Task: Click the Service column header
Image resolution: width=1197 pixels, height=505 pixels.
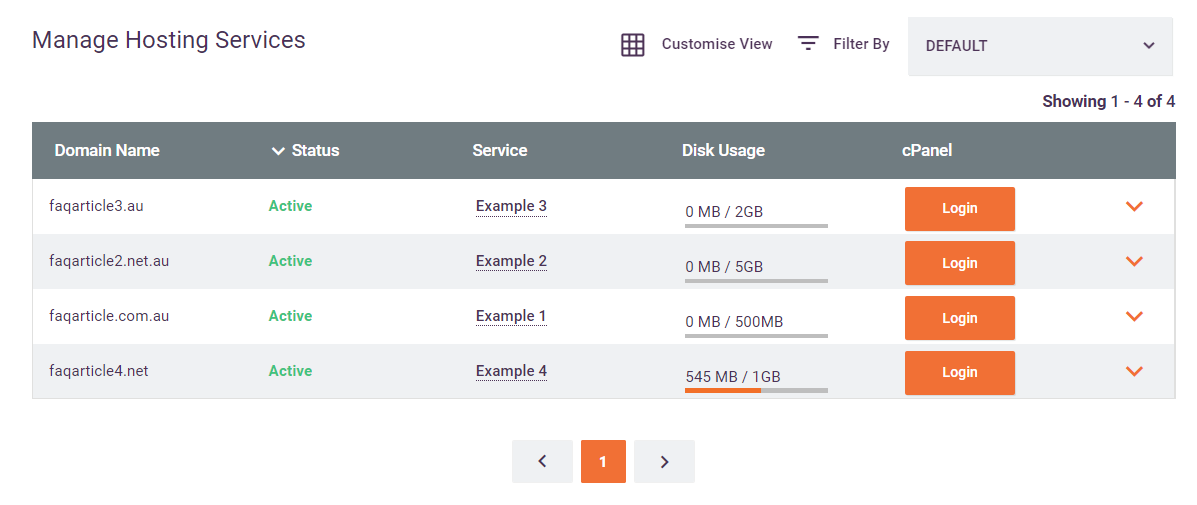Action: point(499,150)
